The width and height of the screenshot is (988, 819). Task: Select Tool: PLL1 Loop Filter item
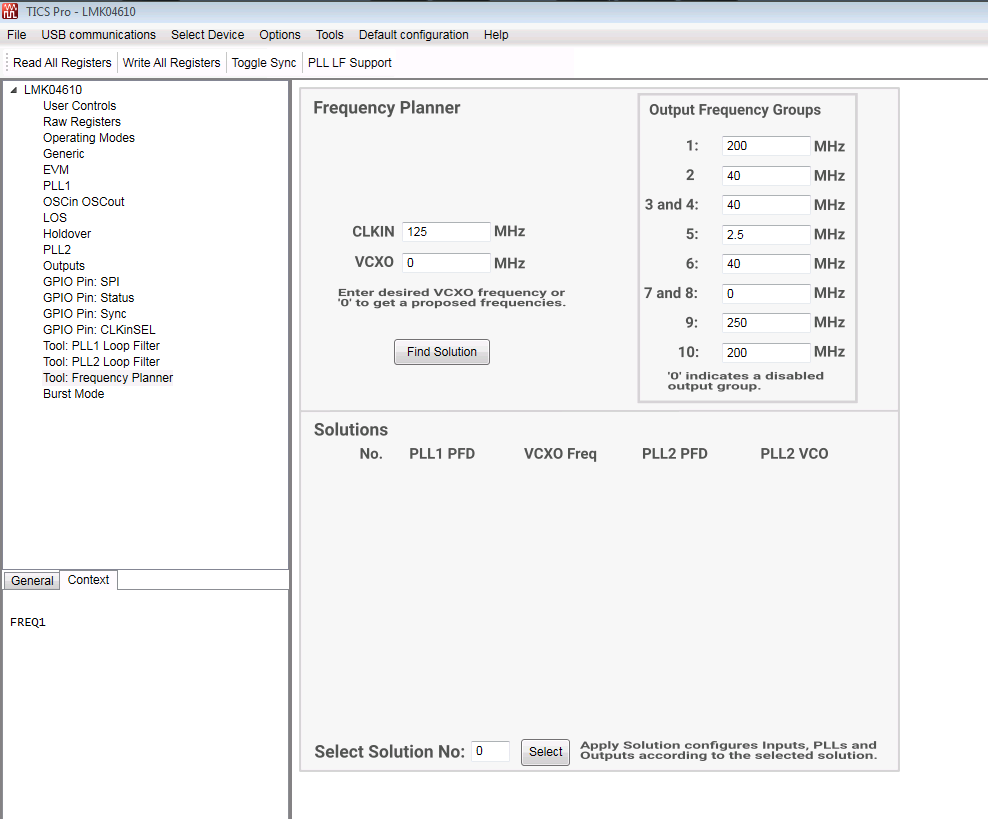[x=101, y=346]
